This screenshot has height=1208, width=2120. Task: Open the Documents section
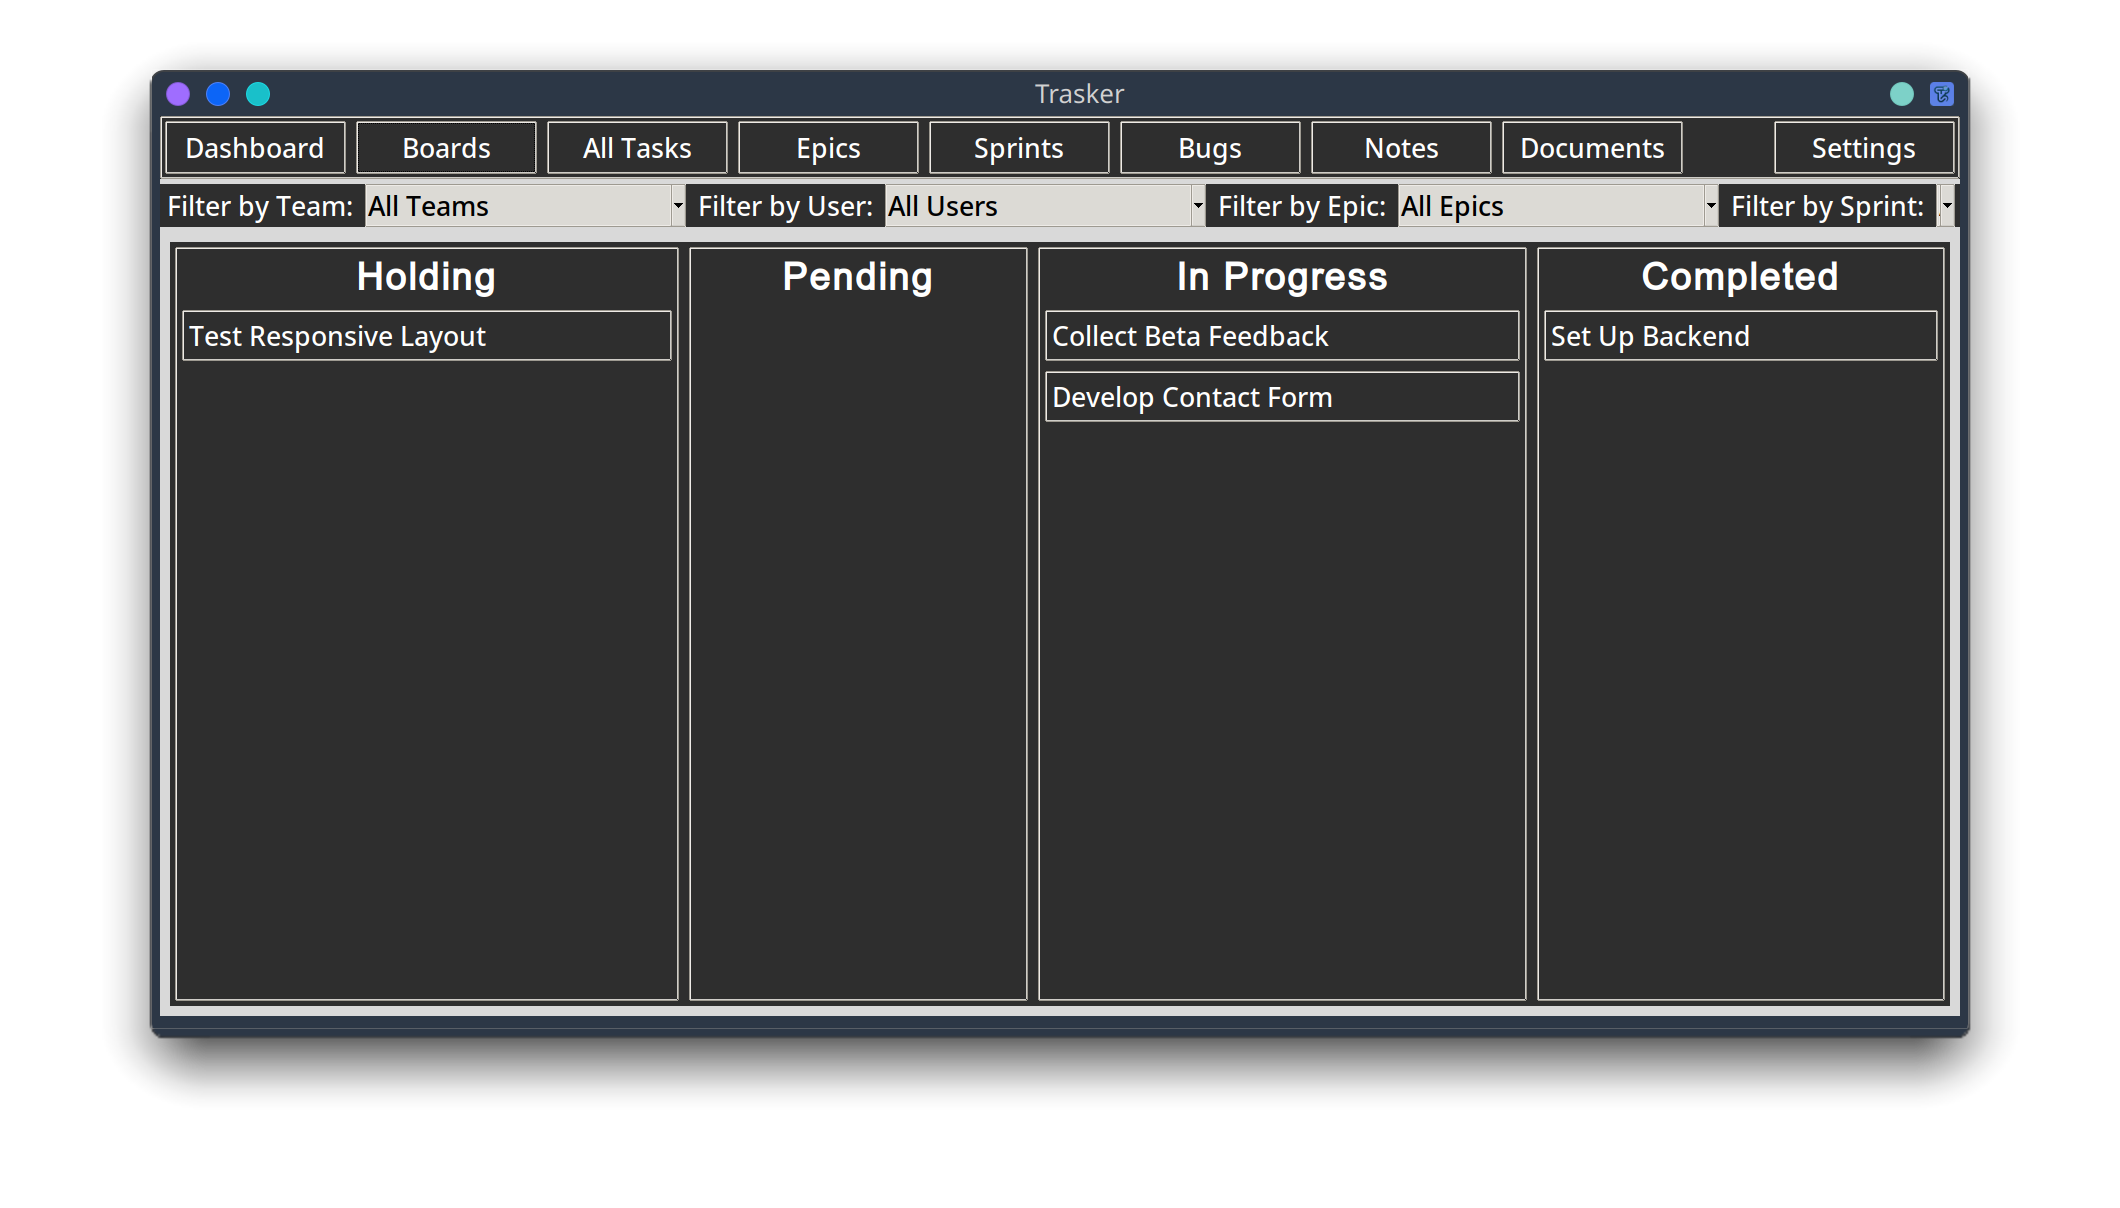tap(1592, 147)
